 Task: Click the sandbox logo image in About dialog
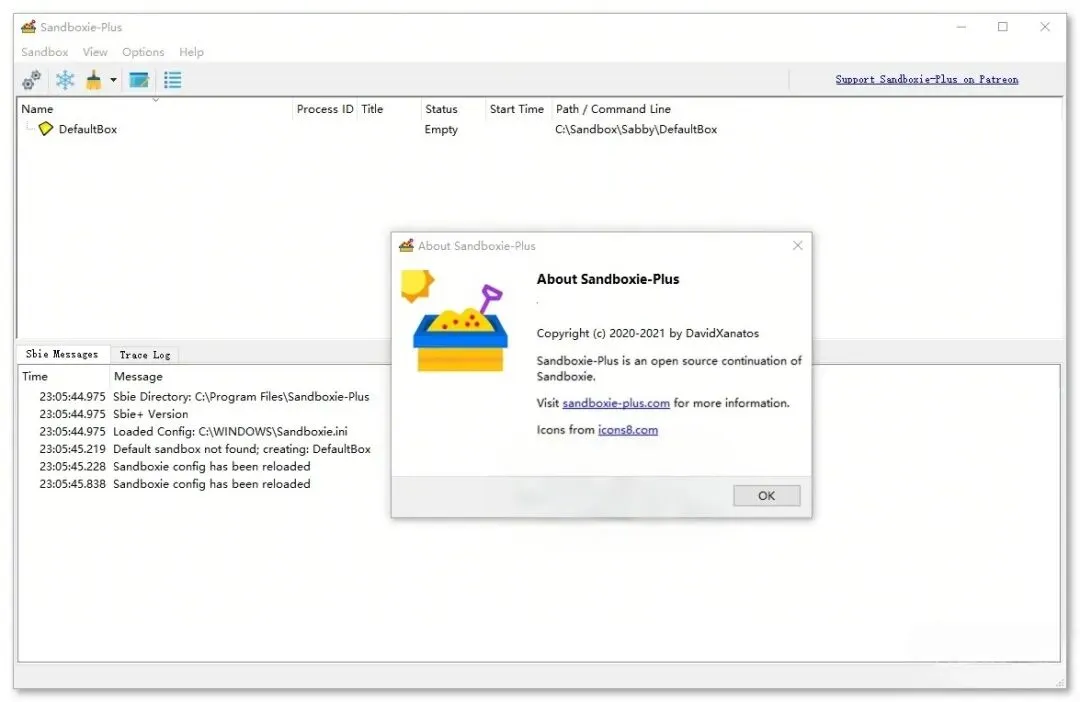click(x=455, y=321)
